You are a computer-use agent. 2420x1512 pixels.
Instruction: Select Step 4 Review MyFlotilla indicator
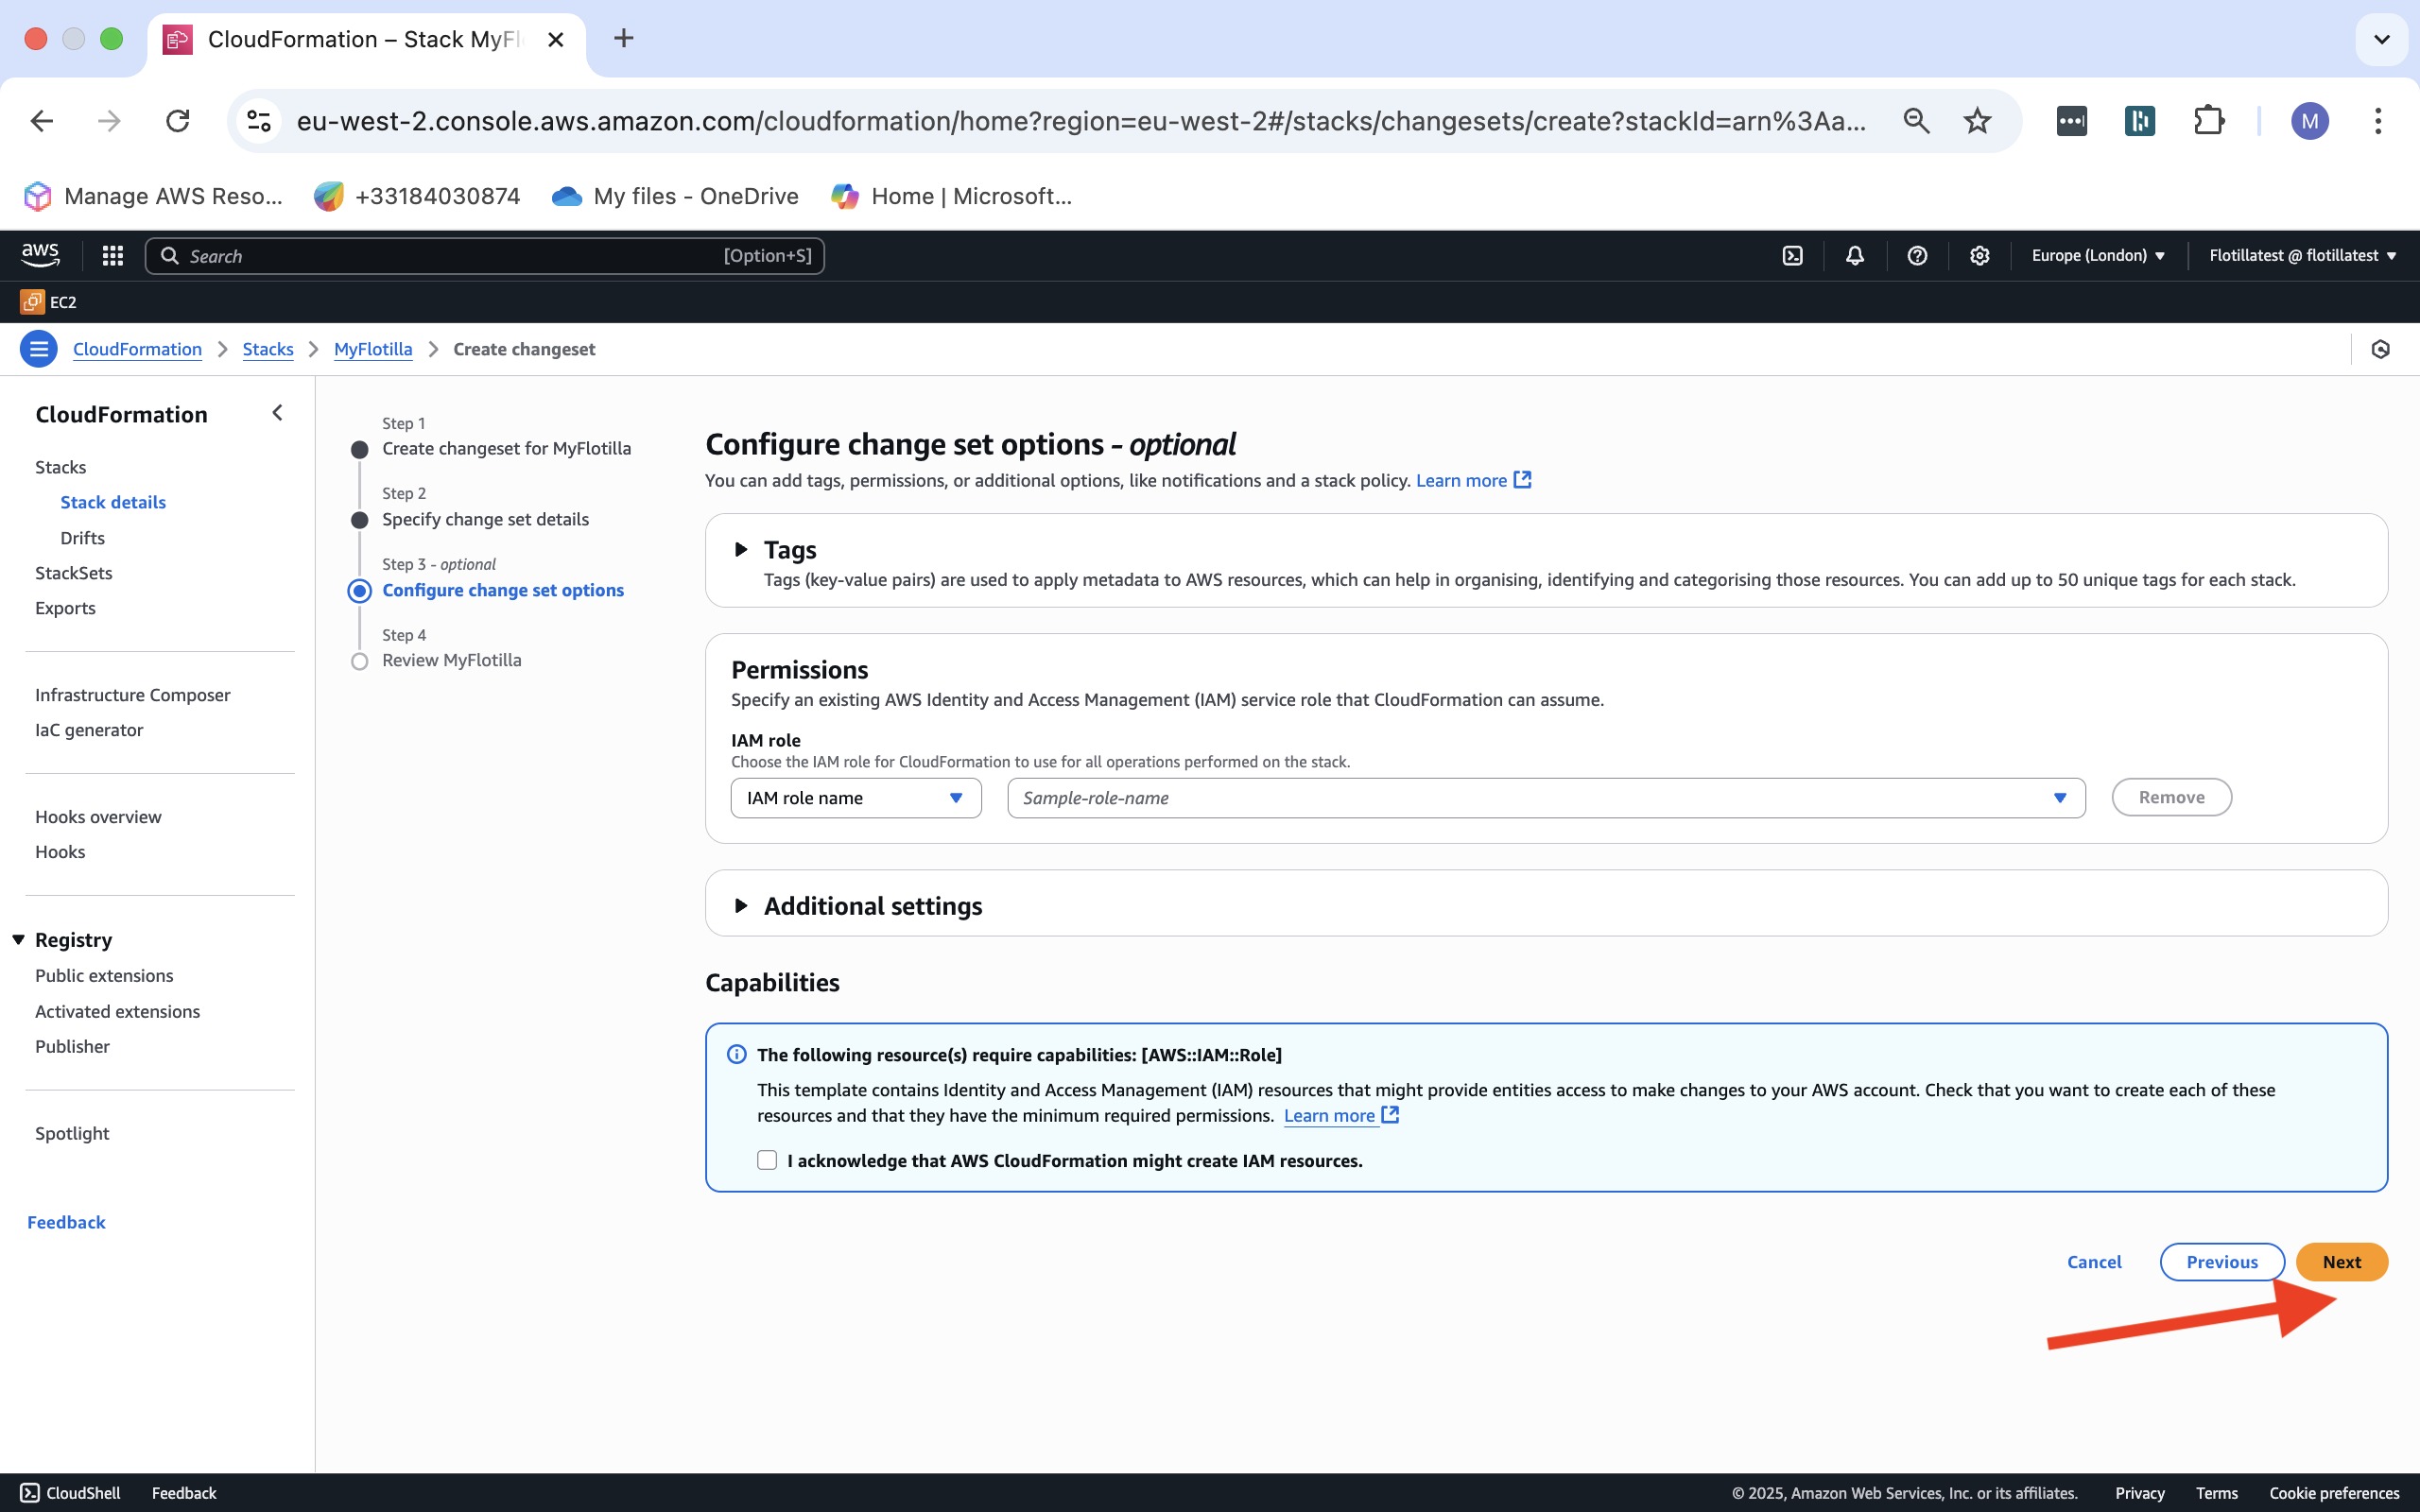360,661
